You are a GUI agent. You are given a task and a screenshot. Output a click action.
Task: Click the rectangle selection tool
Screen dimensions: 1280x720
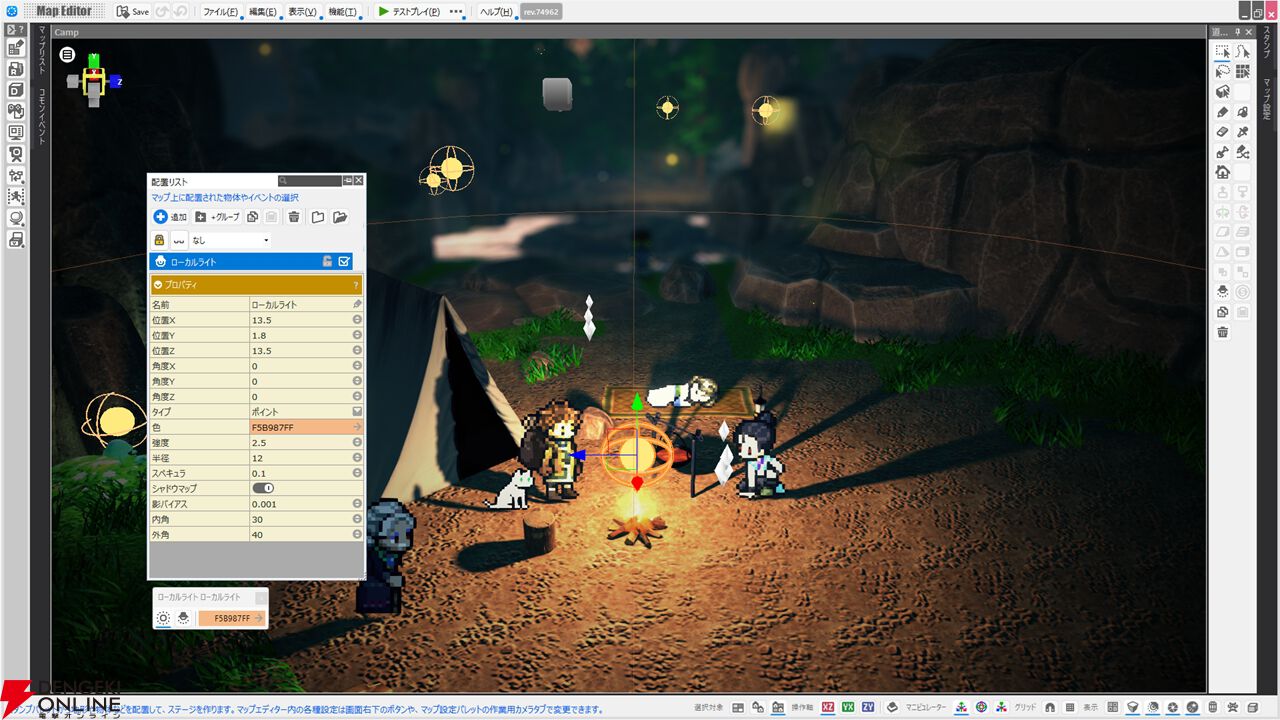(x=1222, y=51)
